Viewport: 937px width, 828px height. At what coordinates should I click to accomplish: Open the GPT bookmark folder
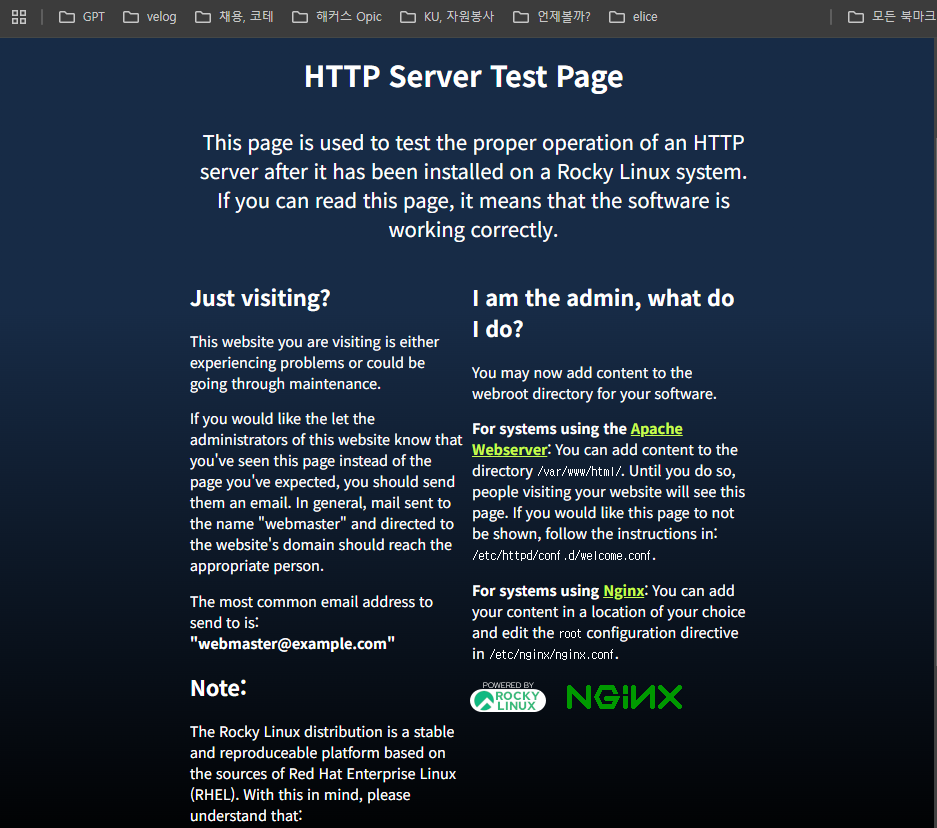tap(82, 17)
